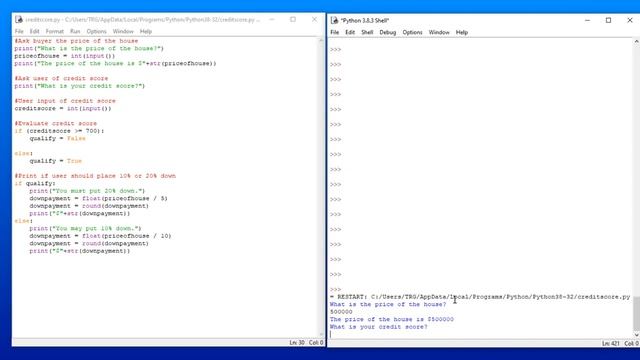
Task: Open File menu in Python Shell
Action: [x=335, y=32]
